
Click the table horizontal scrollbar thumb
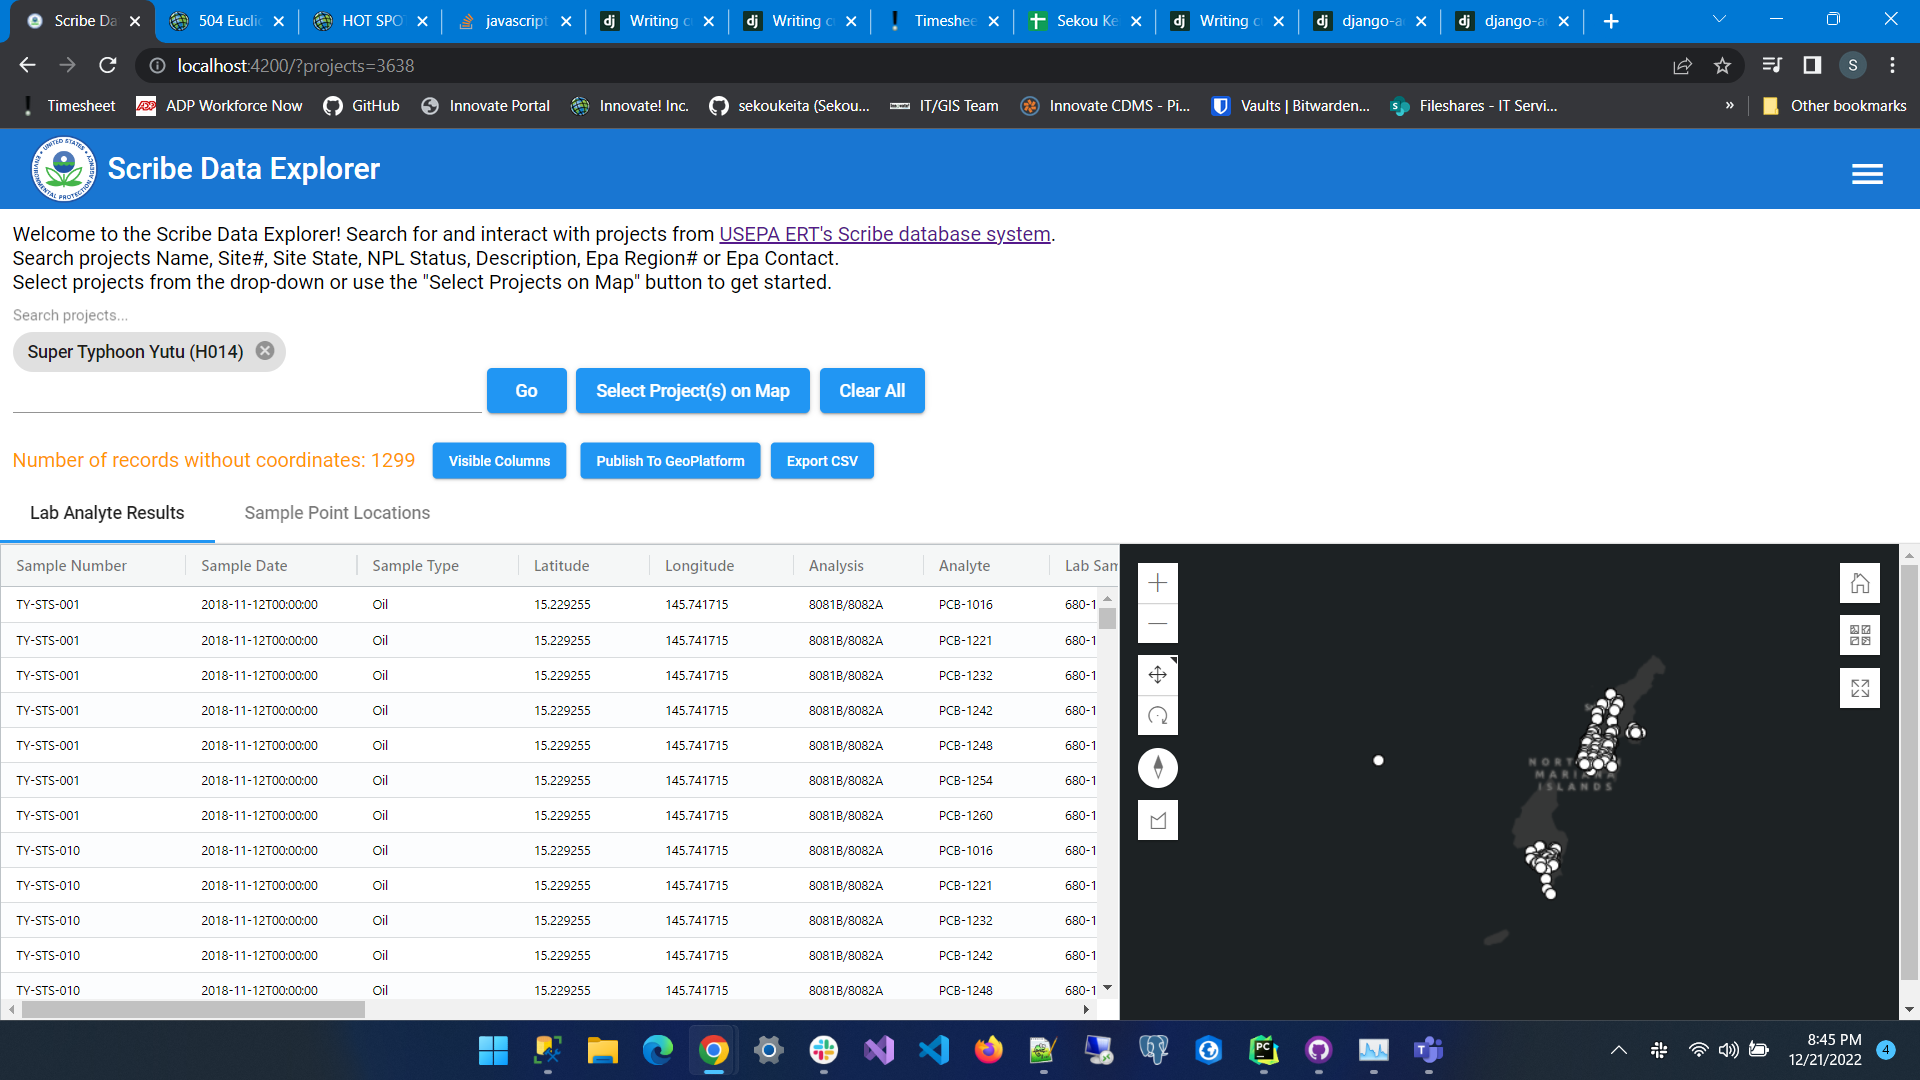pyautogui.click(x=193, y=1010)
